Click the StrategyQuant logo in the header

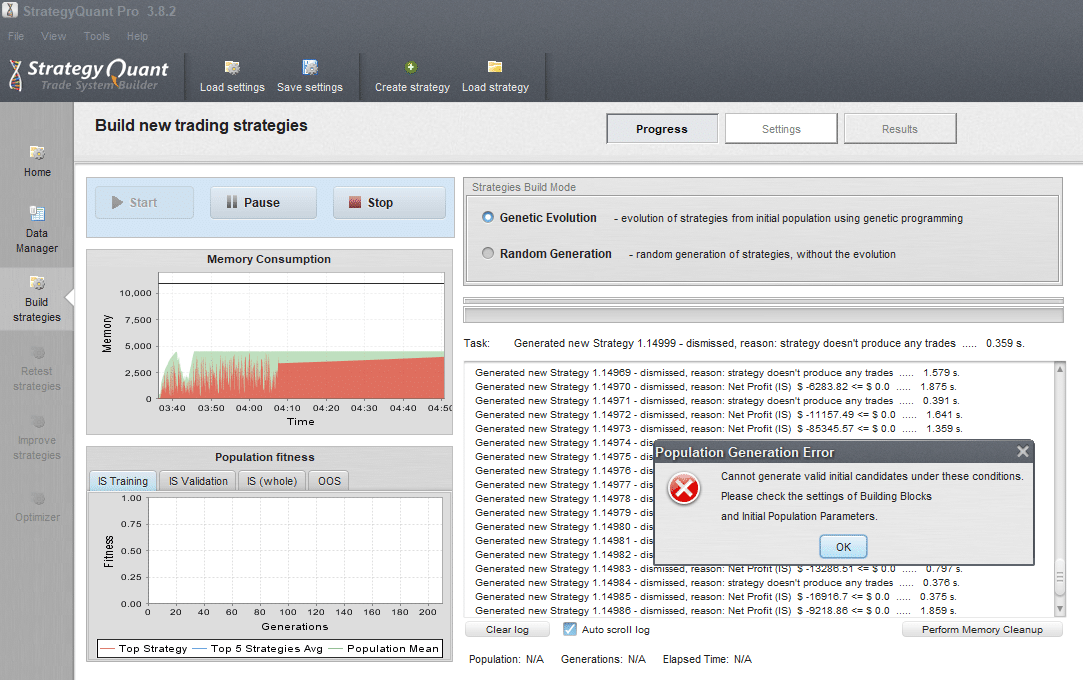pyautogui.click(x=88, y=75)
